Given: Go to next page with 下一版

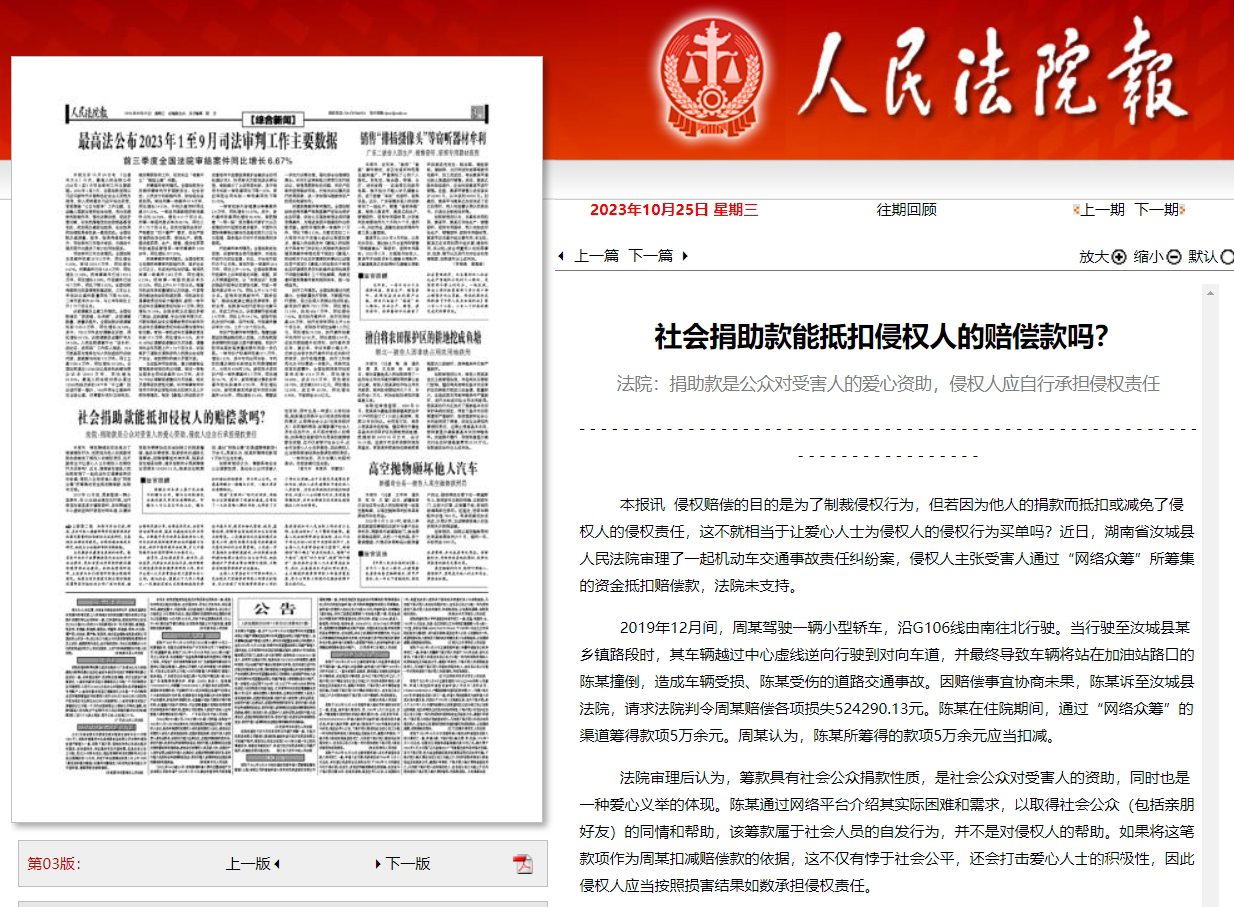Looking at the screenshot, I should click(x=408, y=864).
